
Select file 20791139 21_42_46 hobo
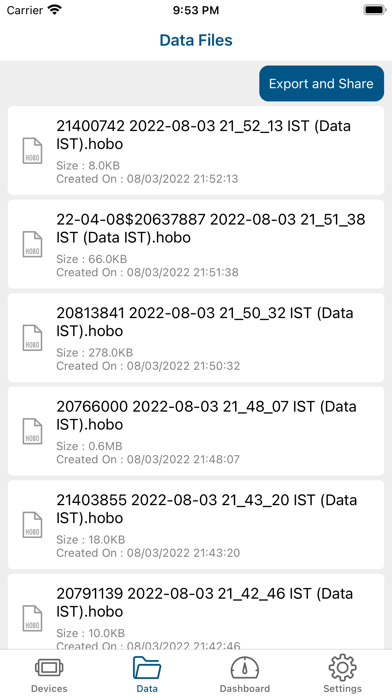(x=196, y=613)
